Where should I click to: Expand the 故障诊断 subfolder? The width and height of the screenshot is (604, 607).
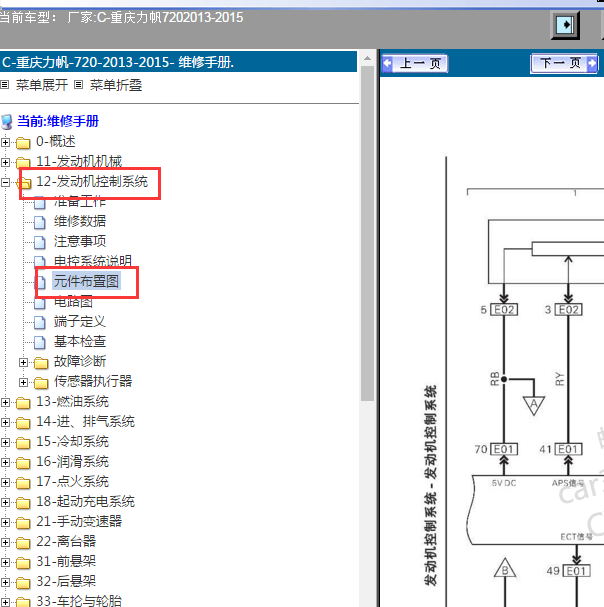pyautogui.click(x=23, y=362)
